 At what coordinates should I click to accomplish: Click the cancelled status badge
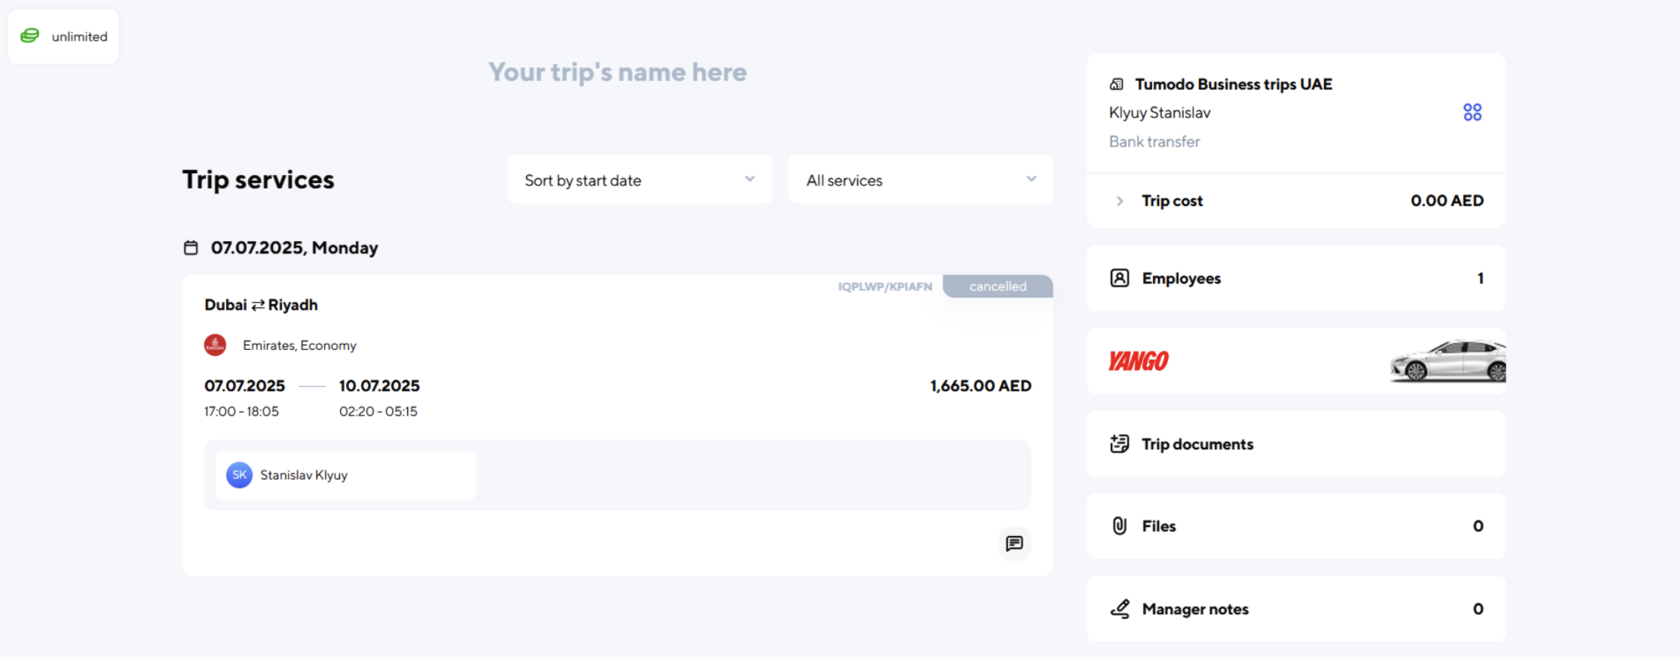point(997,287)
